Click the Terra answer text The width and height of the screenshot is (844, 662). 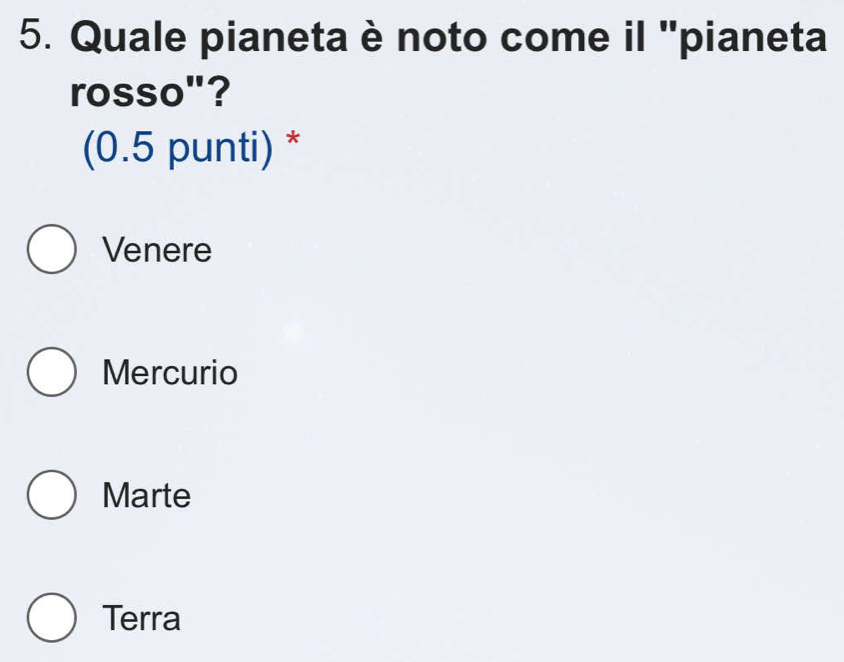(x=142, y=619)
